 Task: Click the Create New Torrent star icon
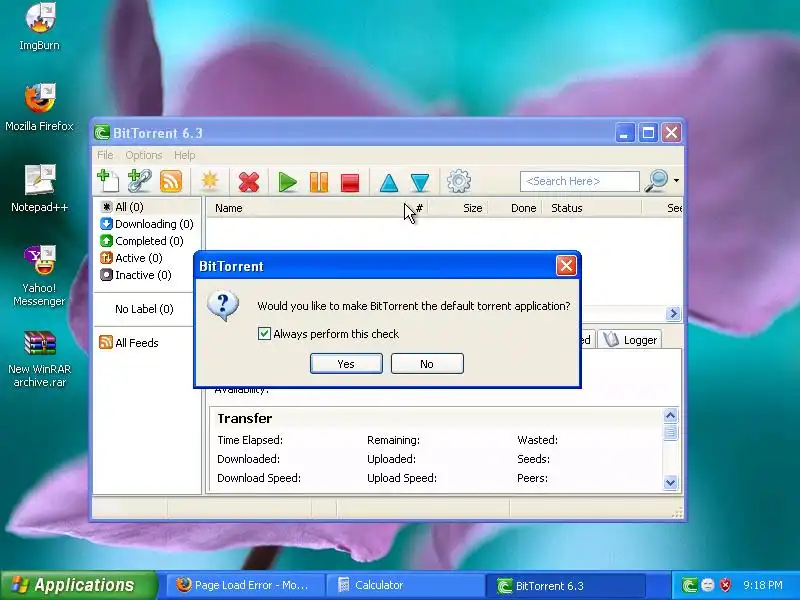pos(210,181)
